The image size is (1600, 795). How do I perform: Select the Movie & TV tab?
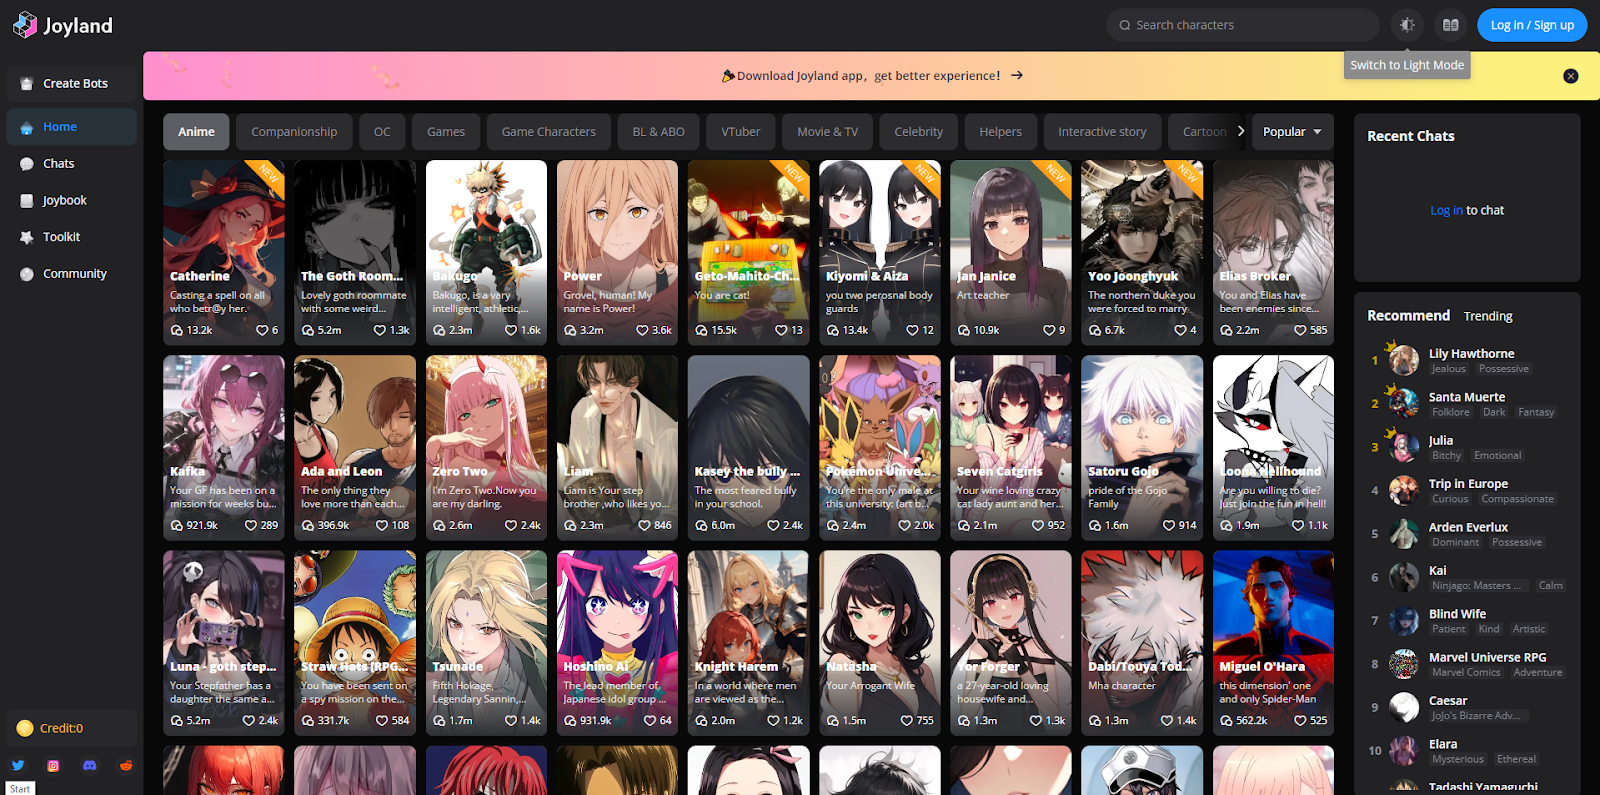click(x=827, y=132)
